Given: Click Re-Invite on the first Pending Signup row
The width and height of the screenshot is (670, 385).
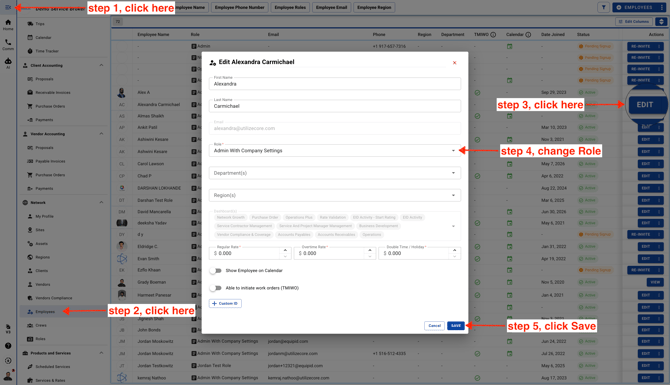Looking at the screenshot, I should [x=641, y=46].
